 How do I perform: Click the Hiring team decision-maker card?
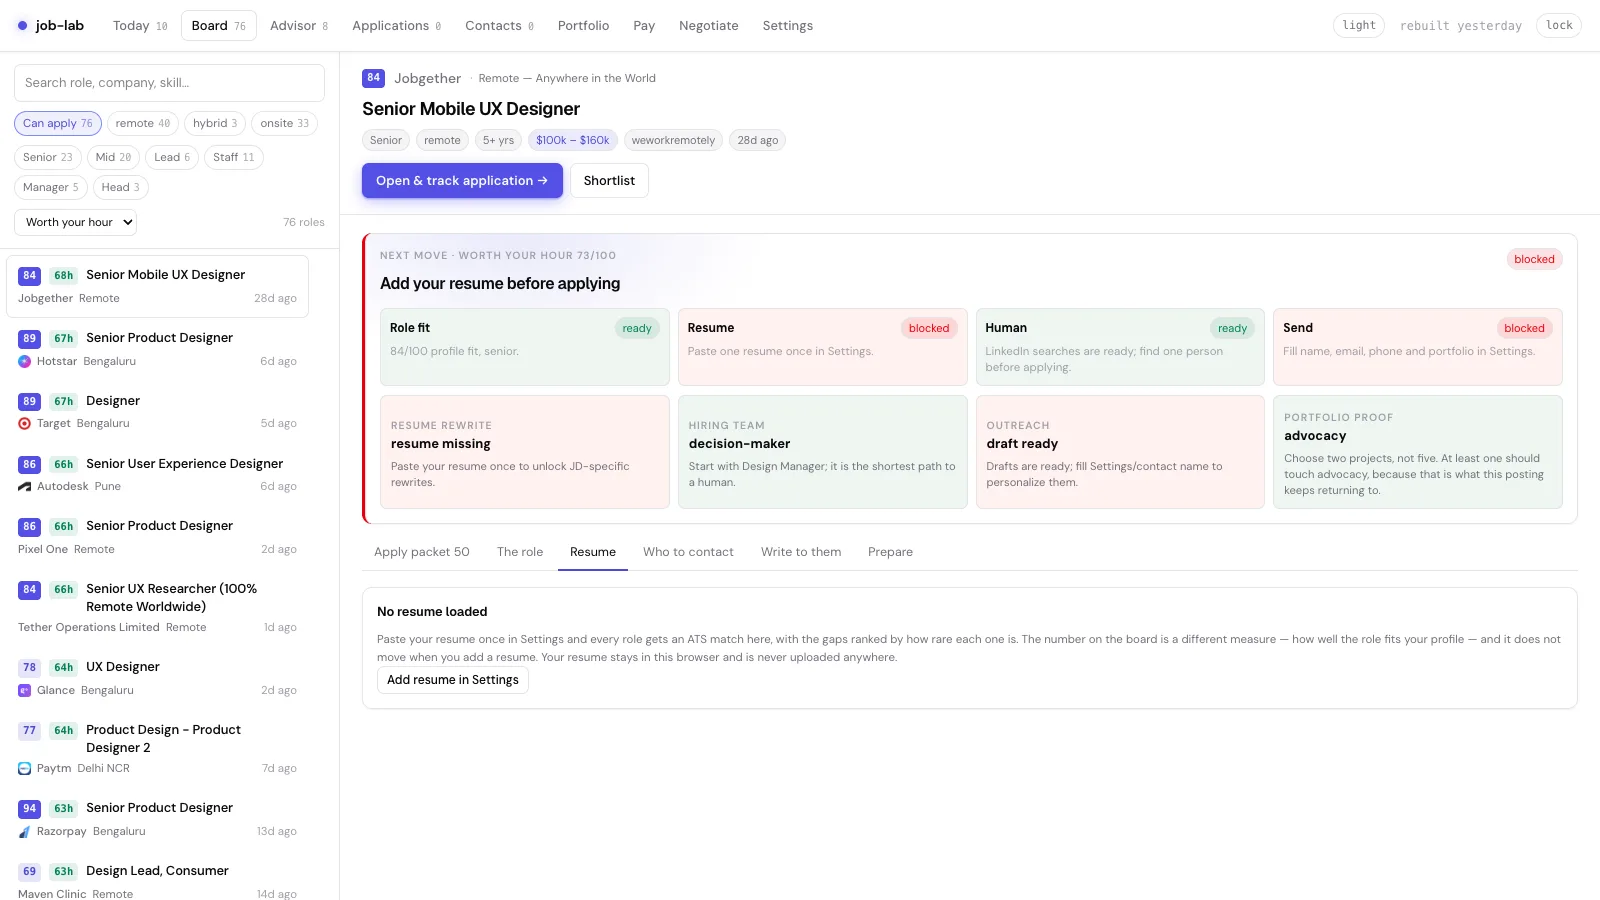coord(822,452)
